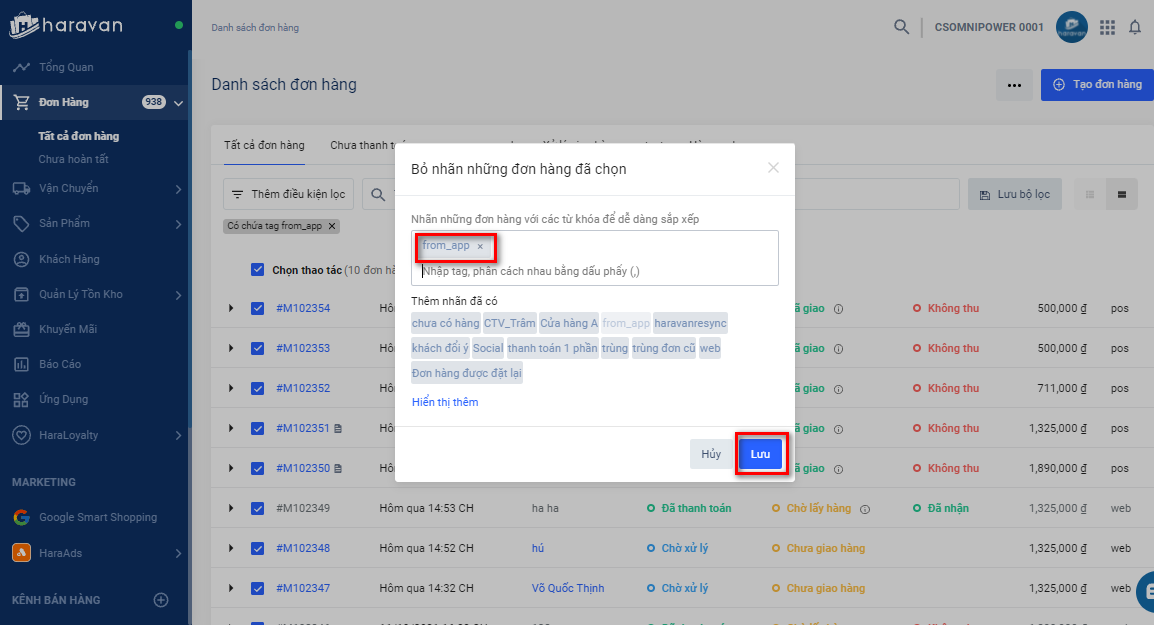Select the Tất cả đơn hàng tab
This screenshot has width=1154, height=625.
point(264,145)
